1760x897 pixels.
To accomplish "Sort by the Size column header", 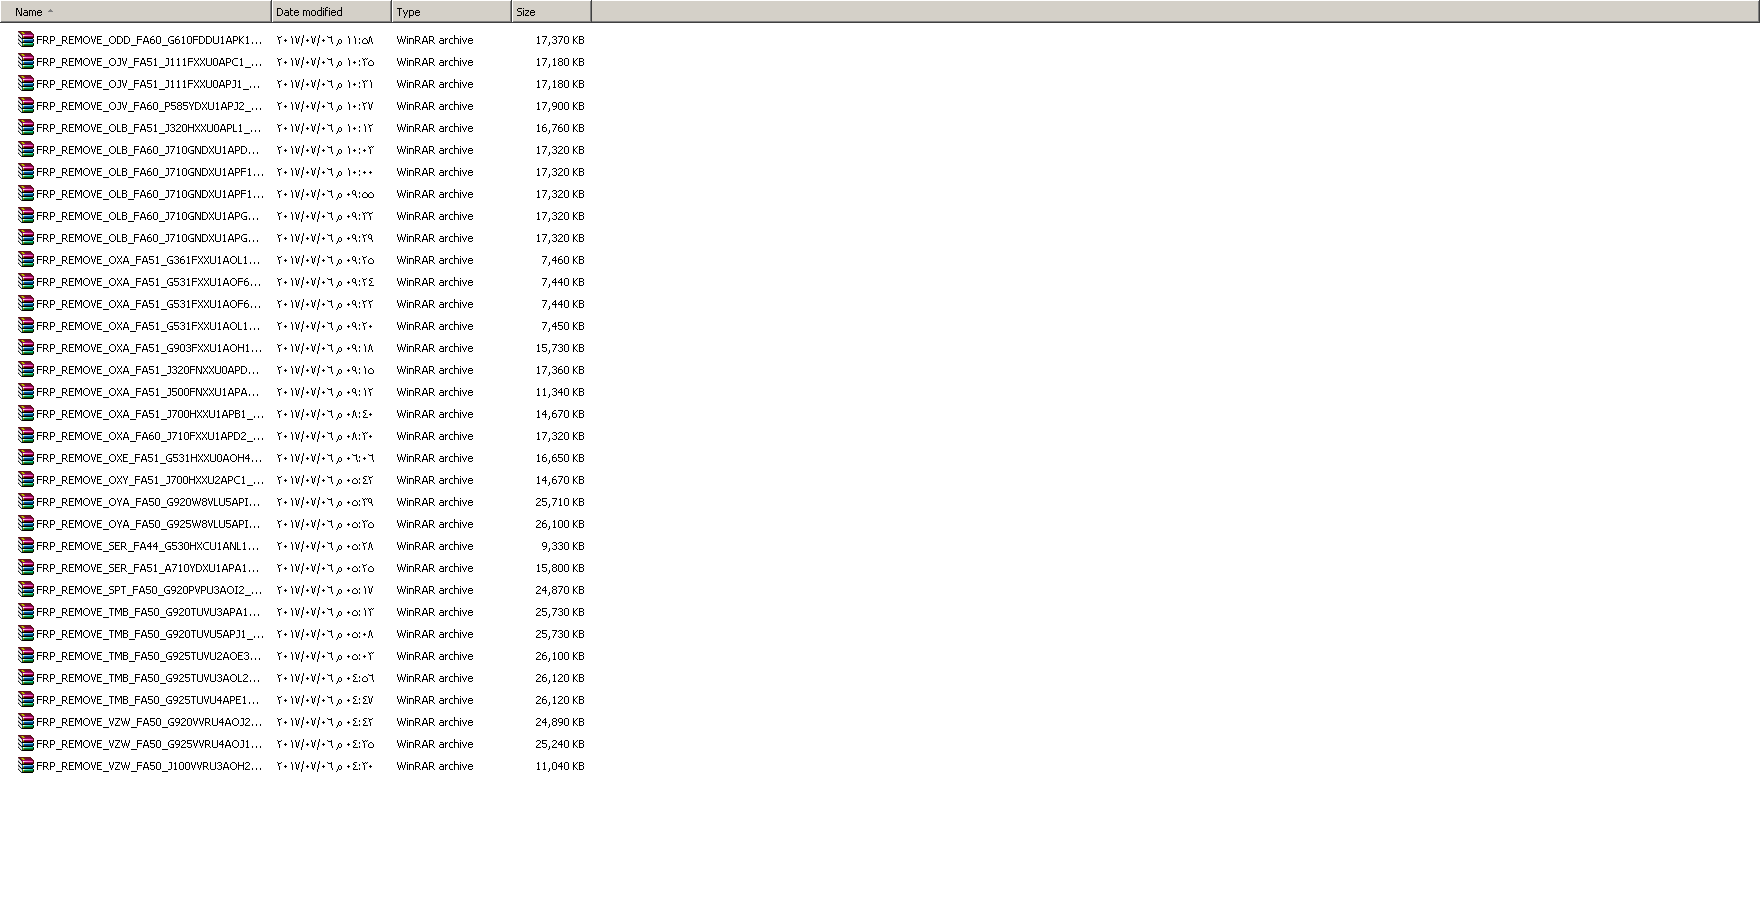I will [x=551, y=12].
